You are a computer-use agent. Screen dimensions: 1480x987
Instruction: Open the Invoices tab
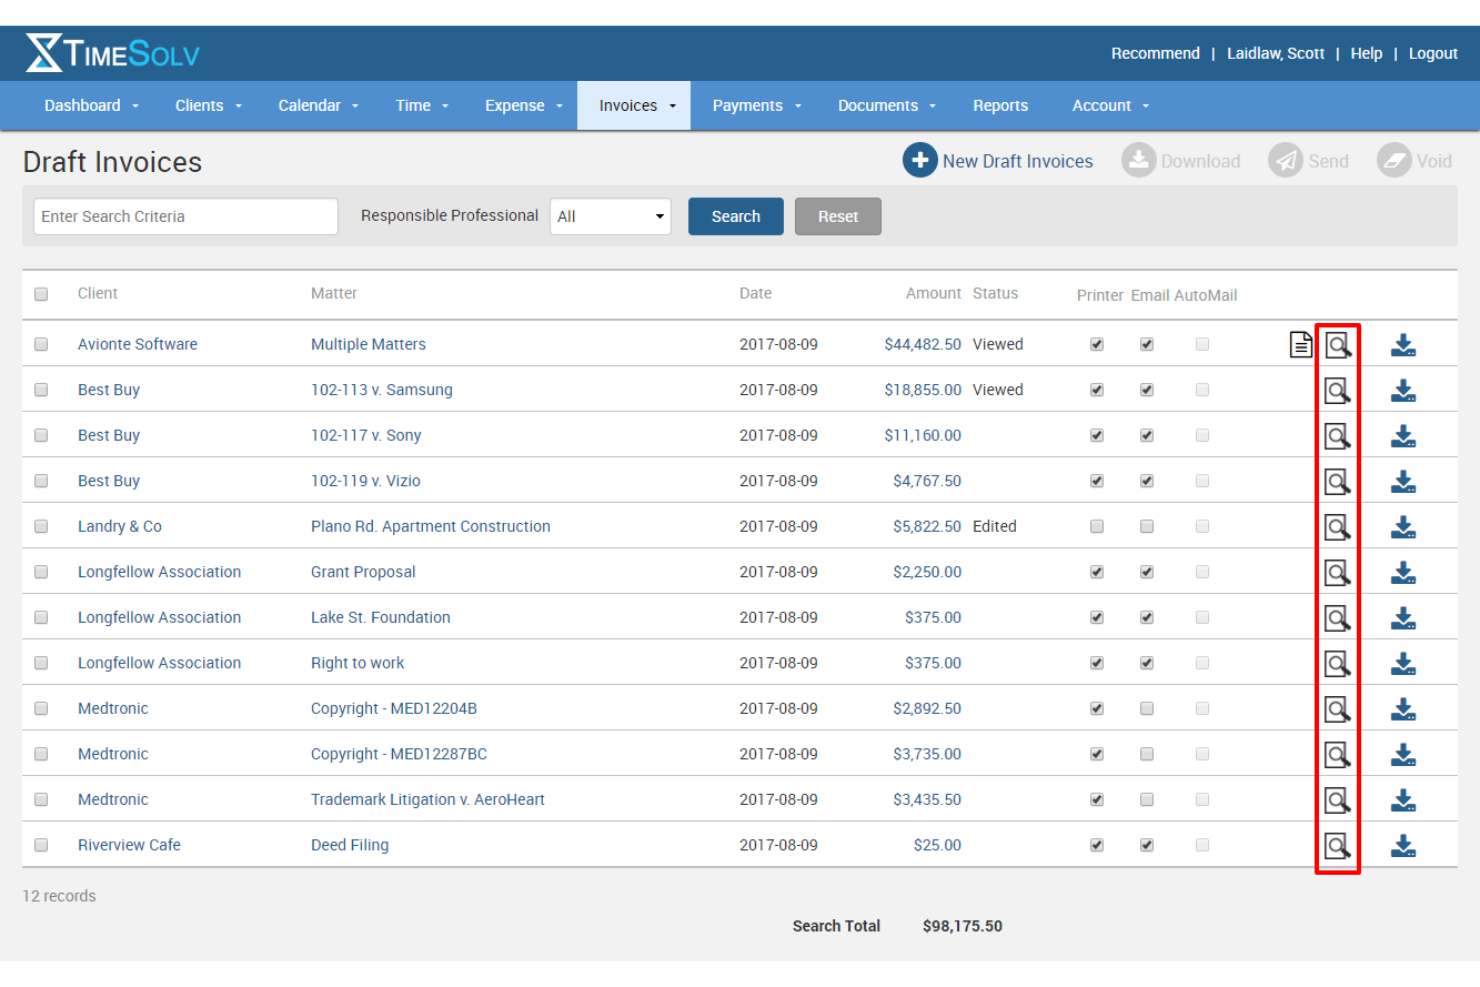(634, 105)
